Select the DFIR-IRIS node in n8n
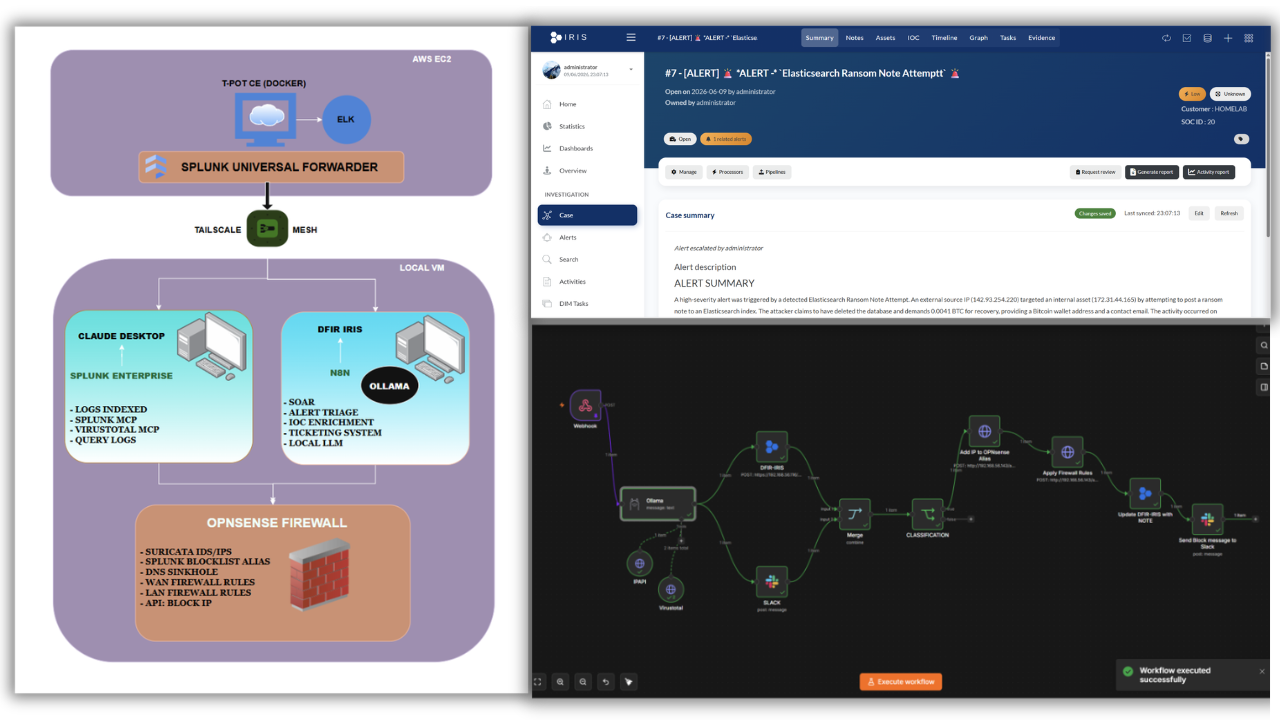The image size is (1280, 720). coord(772,447)
